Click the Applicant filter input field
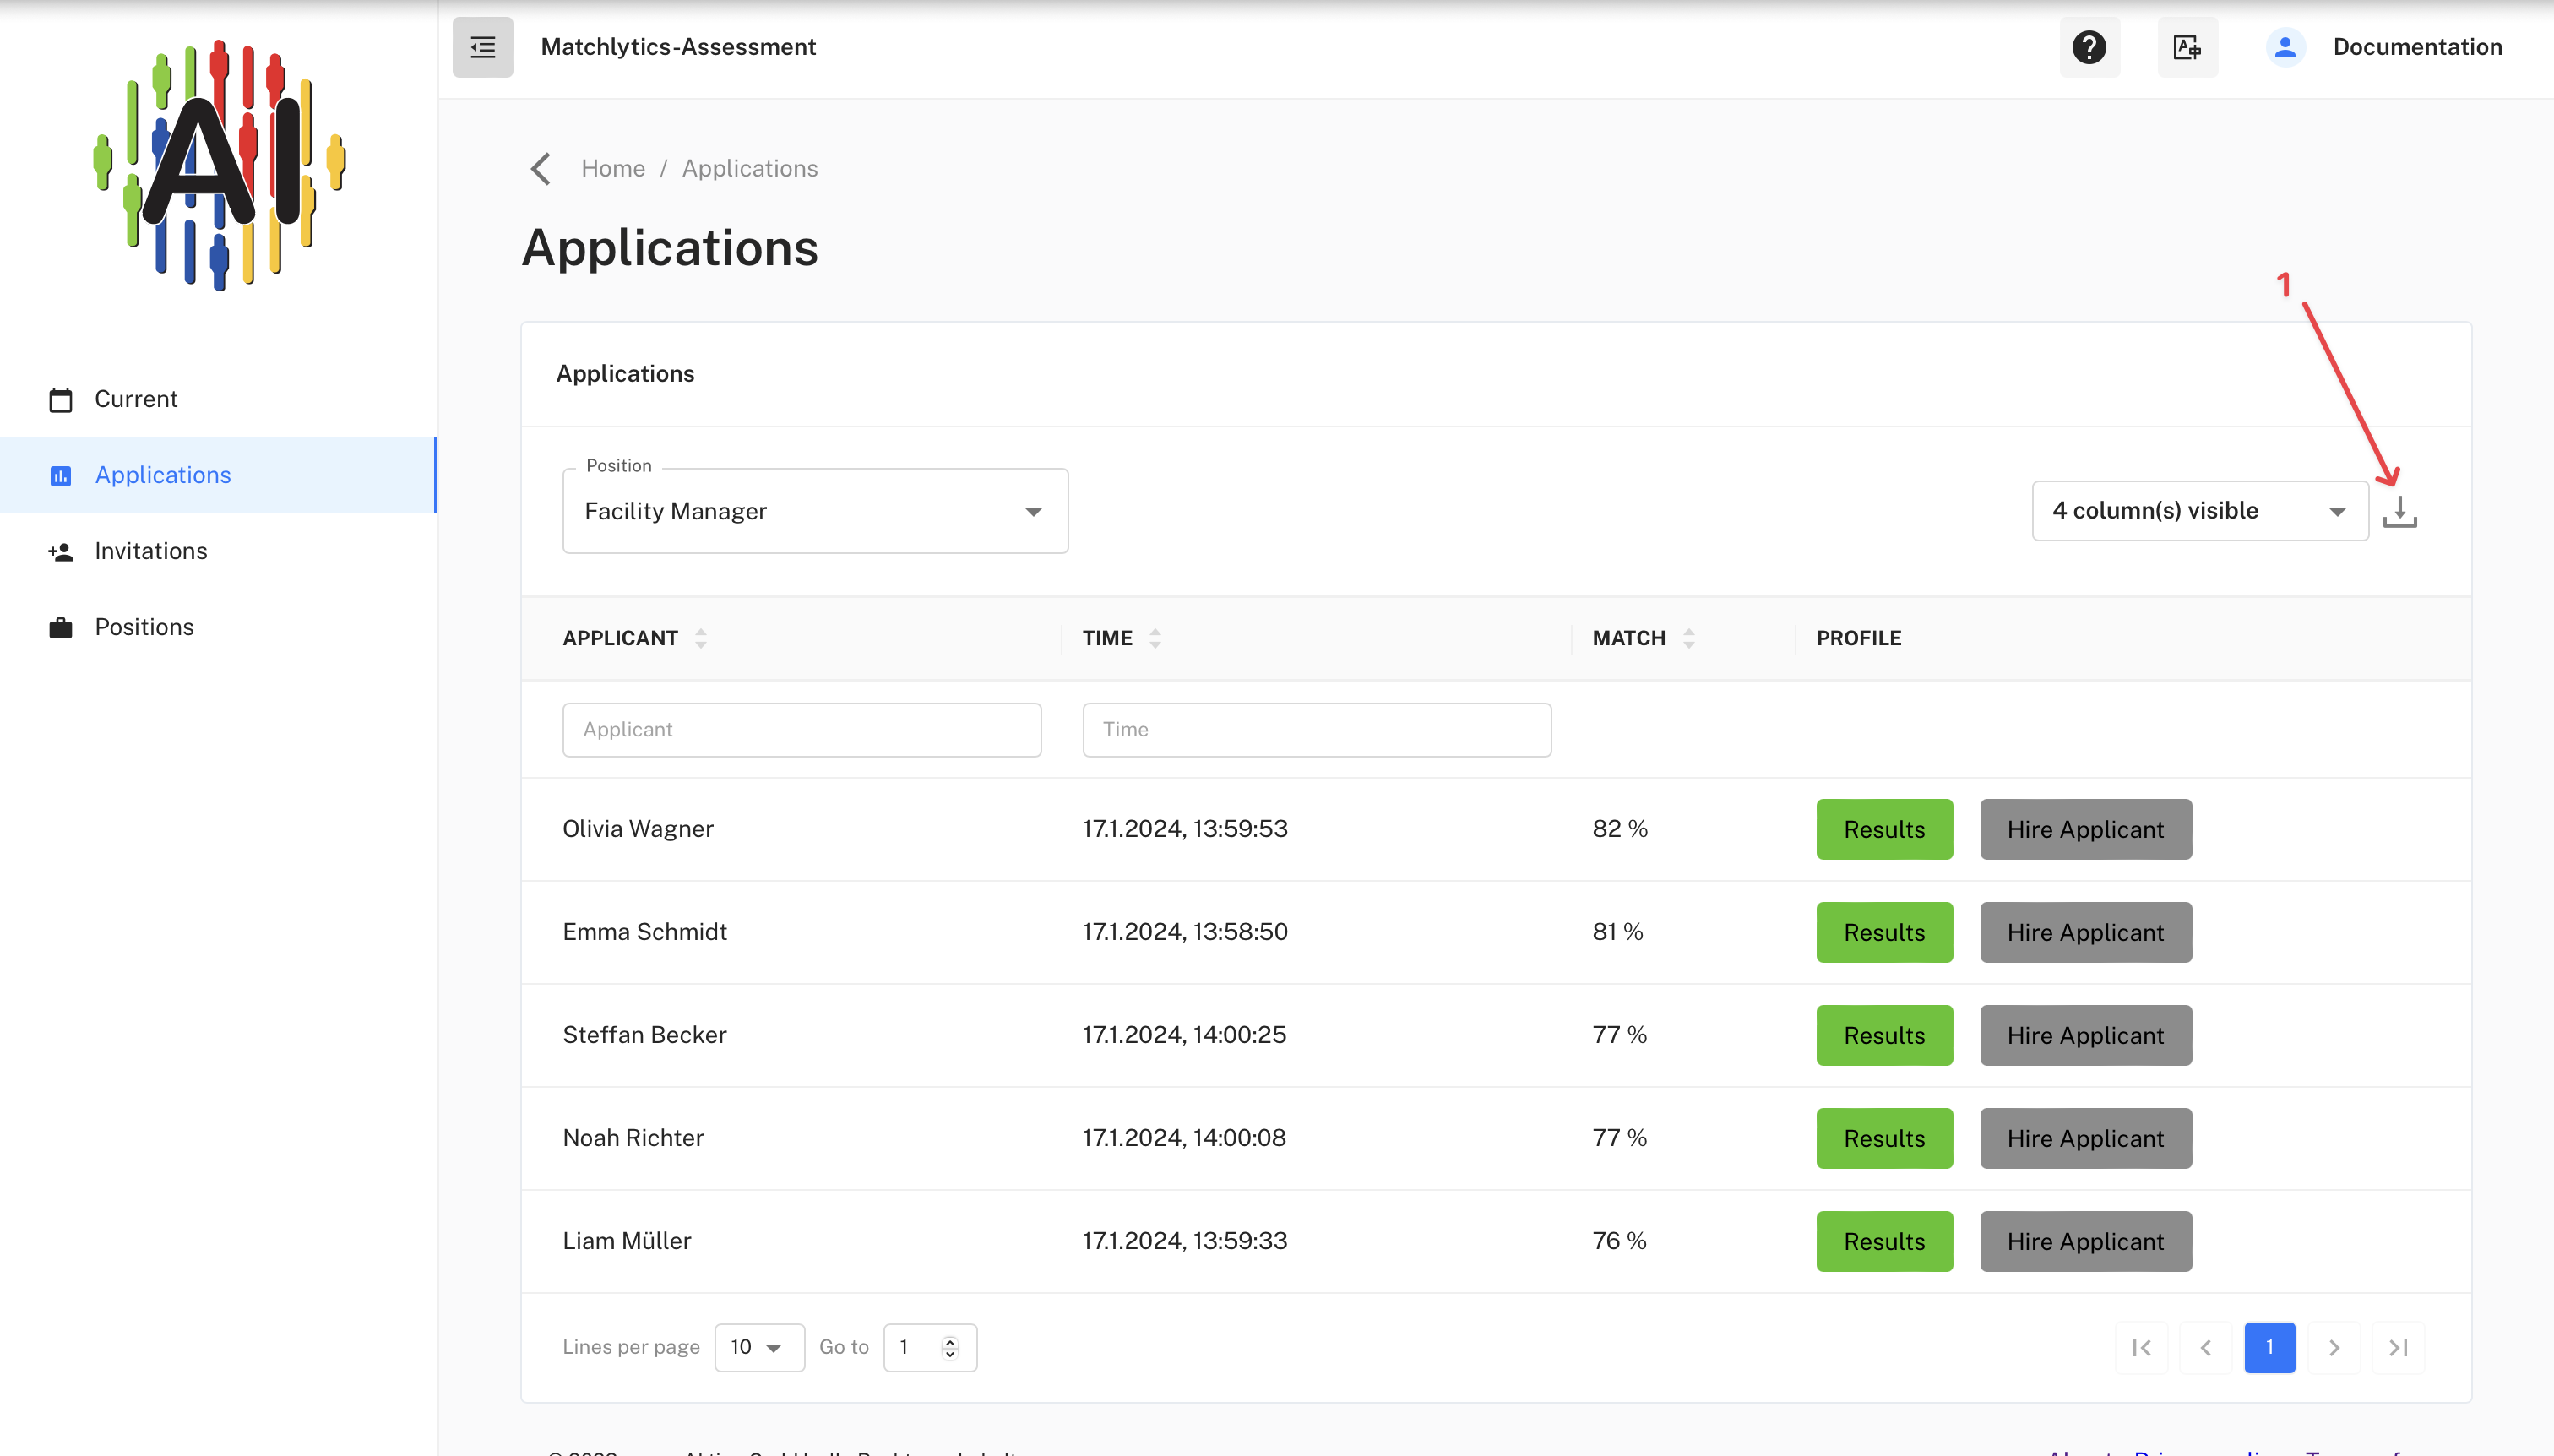The height and width of the screenshot is (1456, 2554). 802,730
